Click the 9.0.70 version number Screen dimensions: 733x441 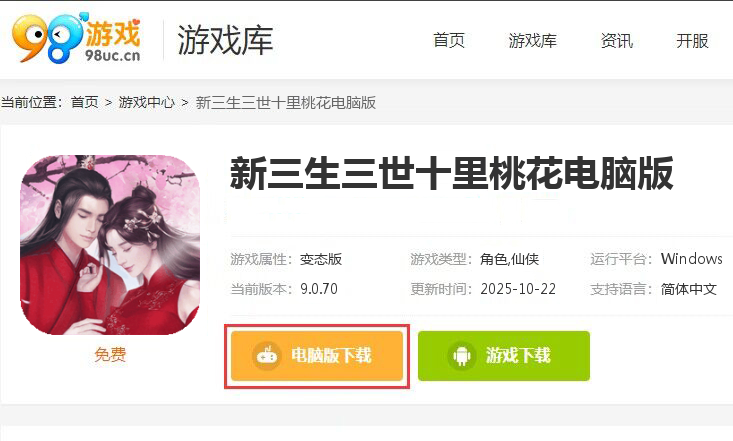(x=319, y=289)
